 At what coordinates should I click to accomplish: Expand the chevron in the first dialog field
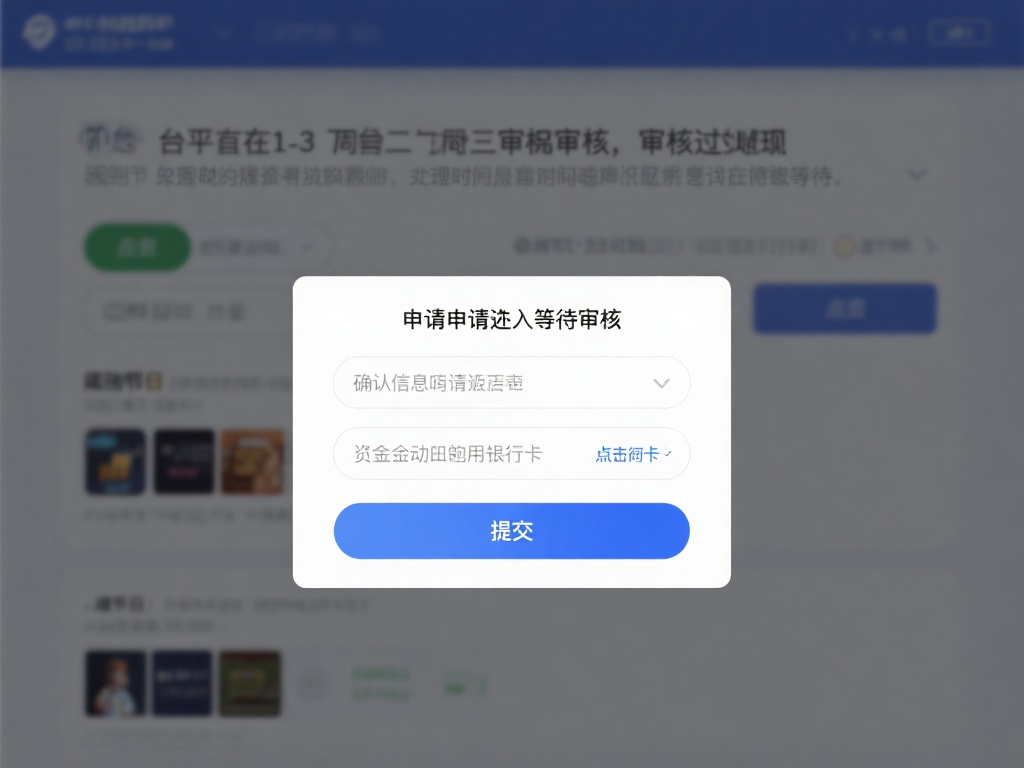pos(662,383)
